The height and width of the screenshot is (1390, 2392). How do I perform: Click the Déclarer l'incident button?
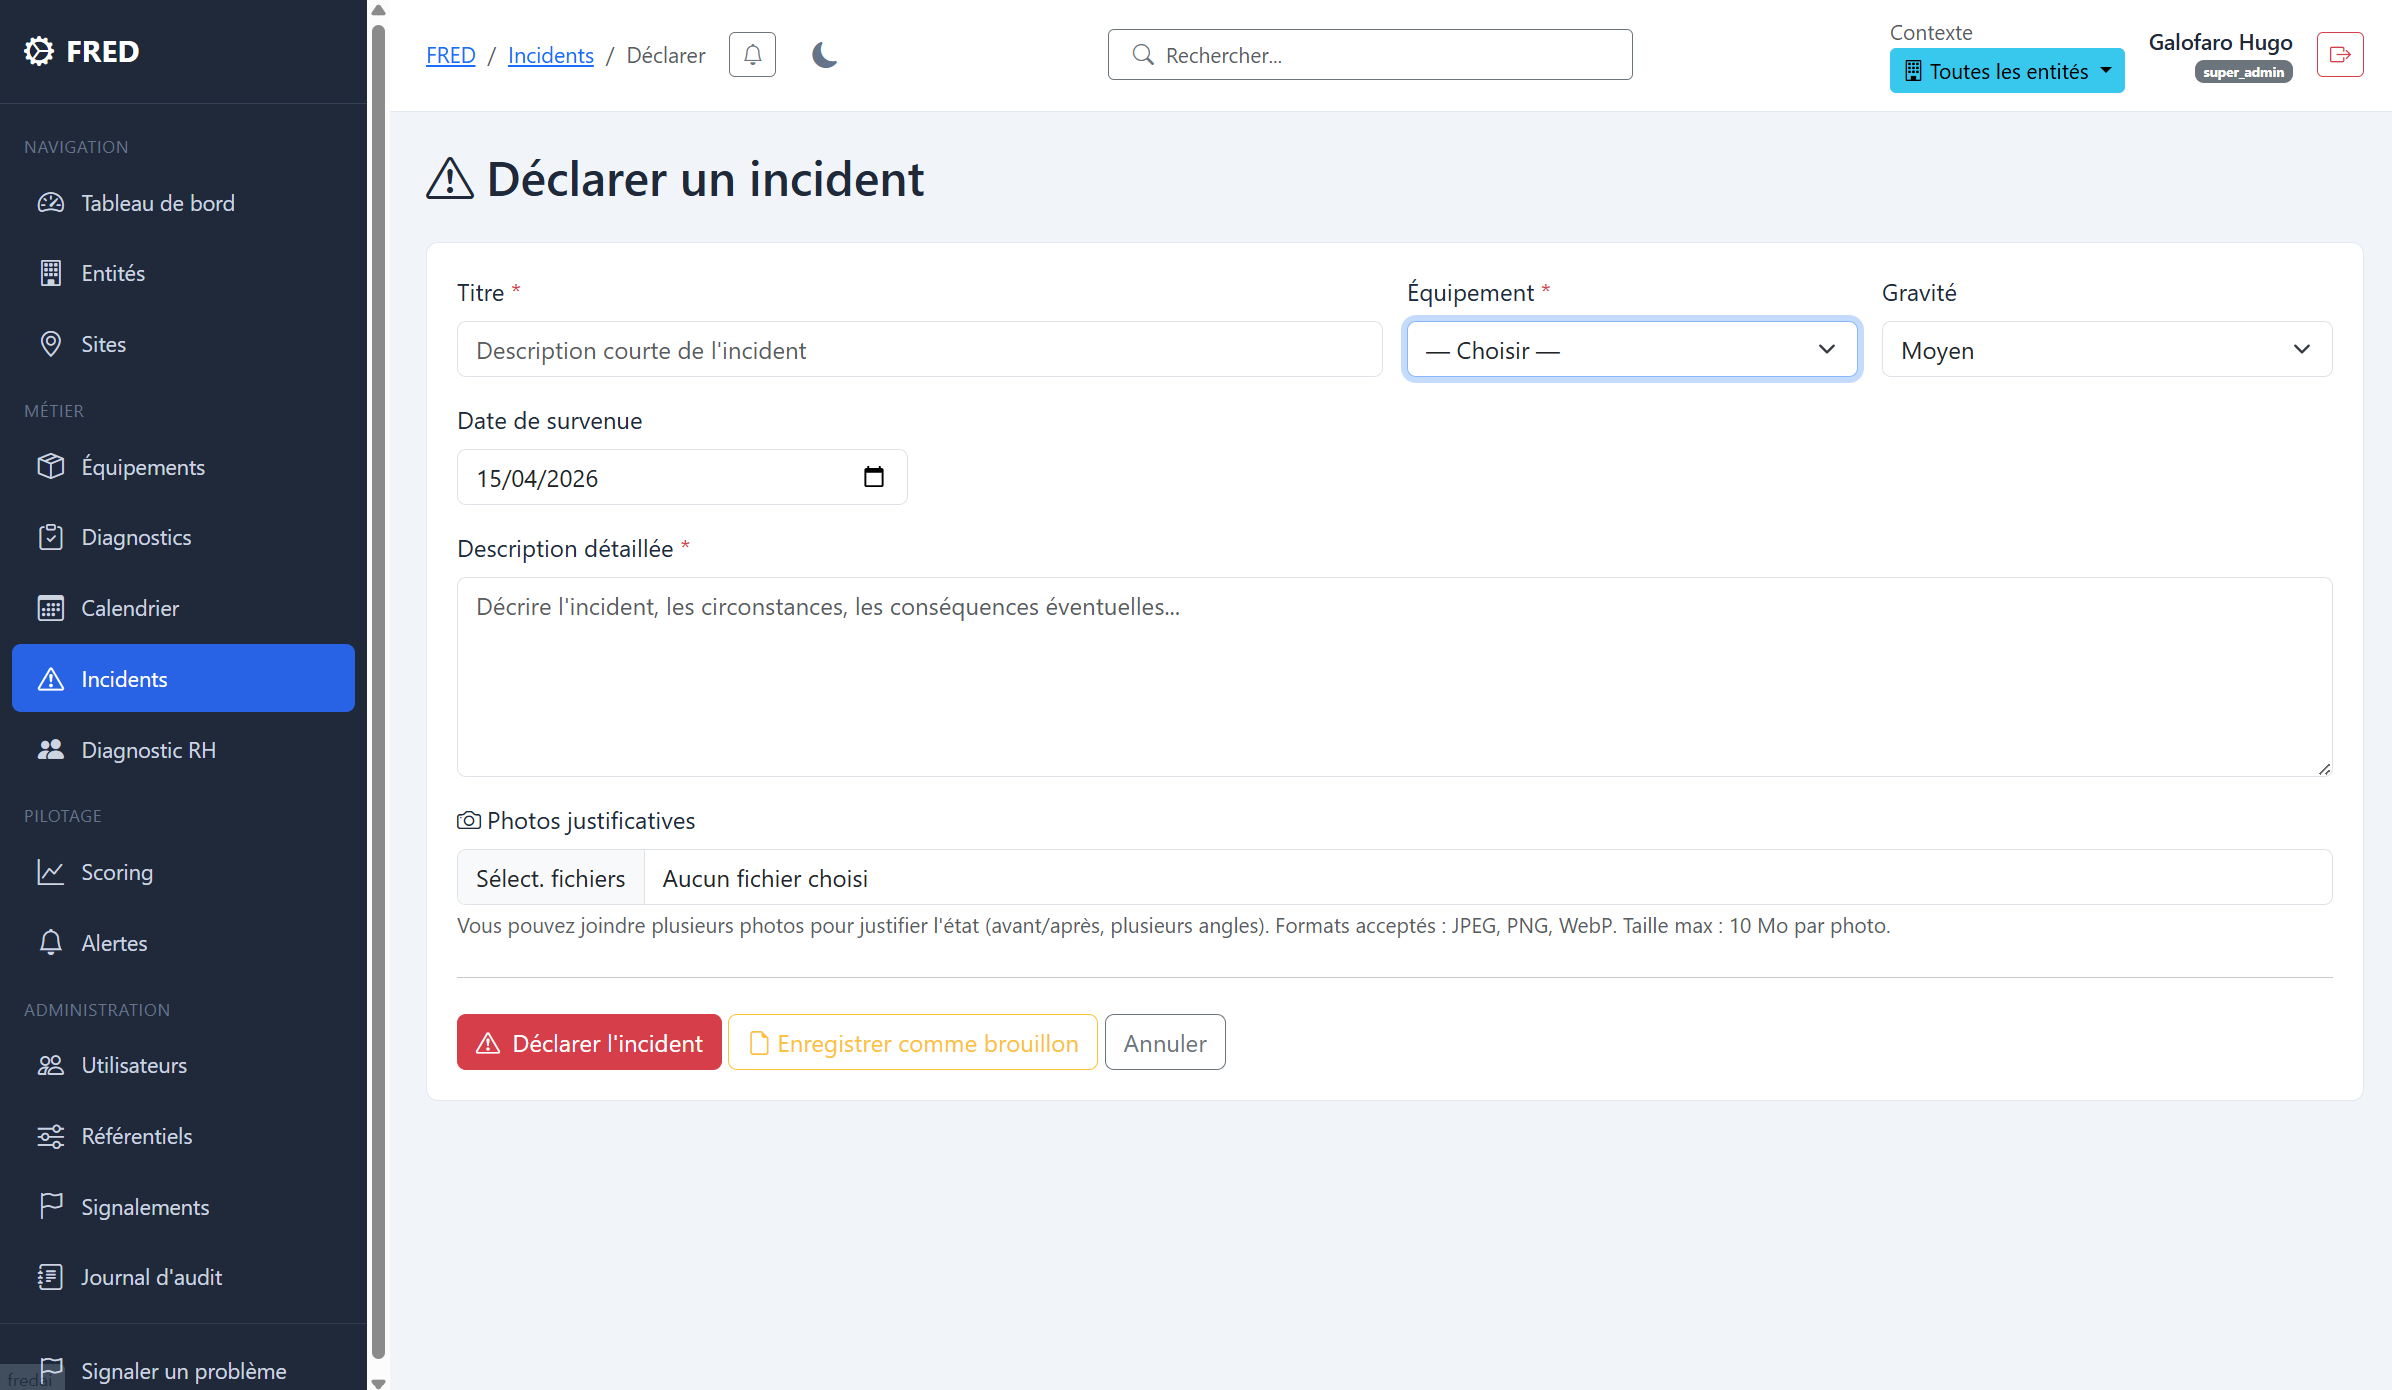coord(589,1043)
